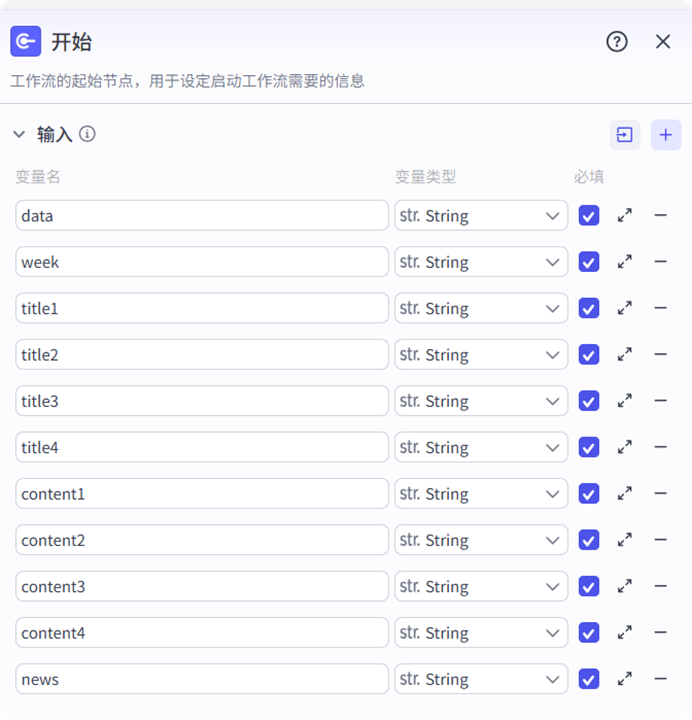Image resolution: width=692 pixels, height=720 pixels.
Task: Edit the content3 variable name field
Action: point(202,587)
